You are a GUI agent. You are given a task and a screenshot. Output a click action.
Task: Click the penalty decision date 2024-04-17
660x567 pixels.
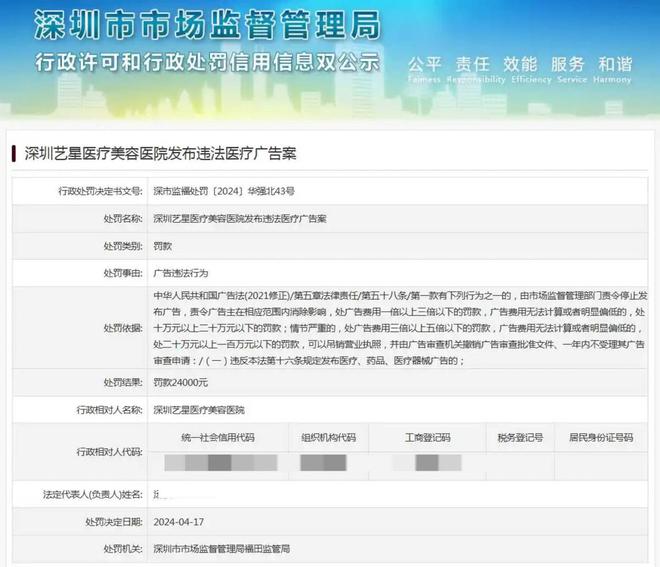click(178, 521)
